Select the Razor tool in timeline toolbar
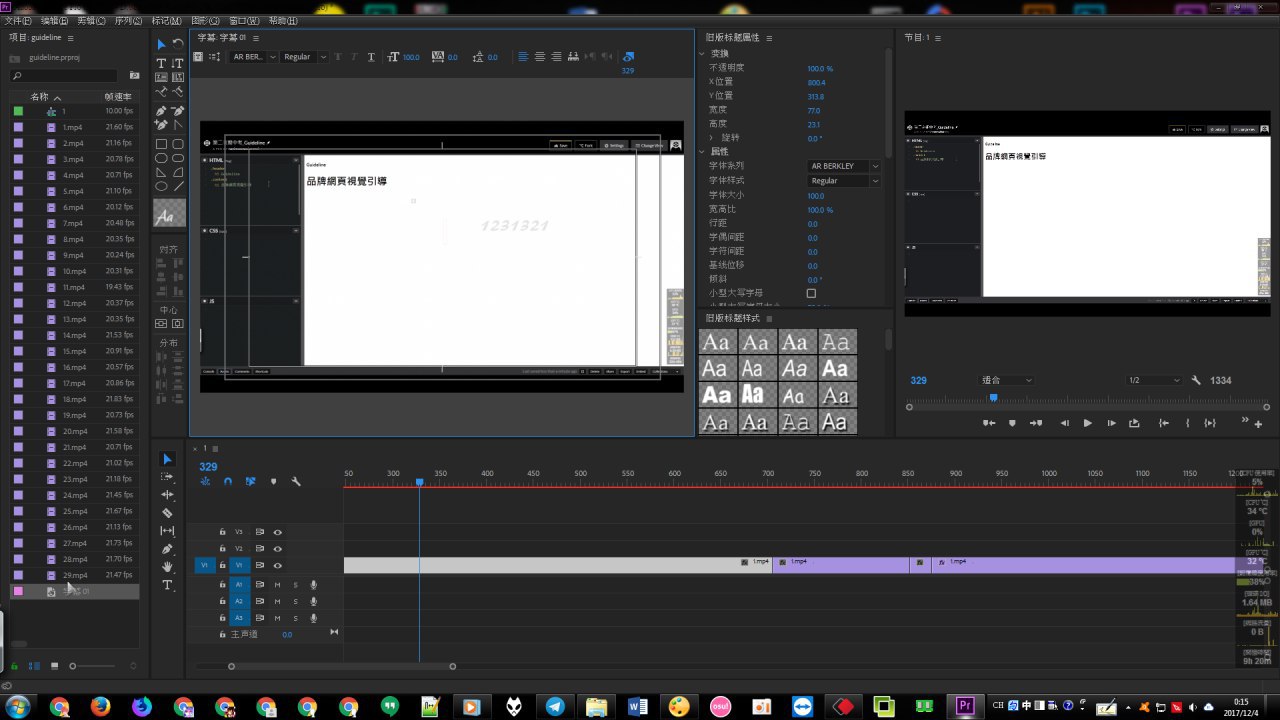 click(167, 513)
